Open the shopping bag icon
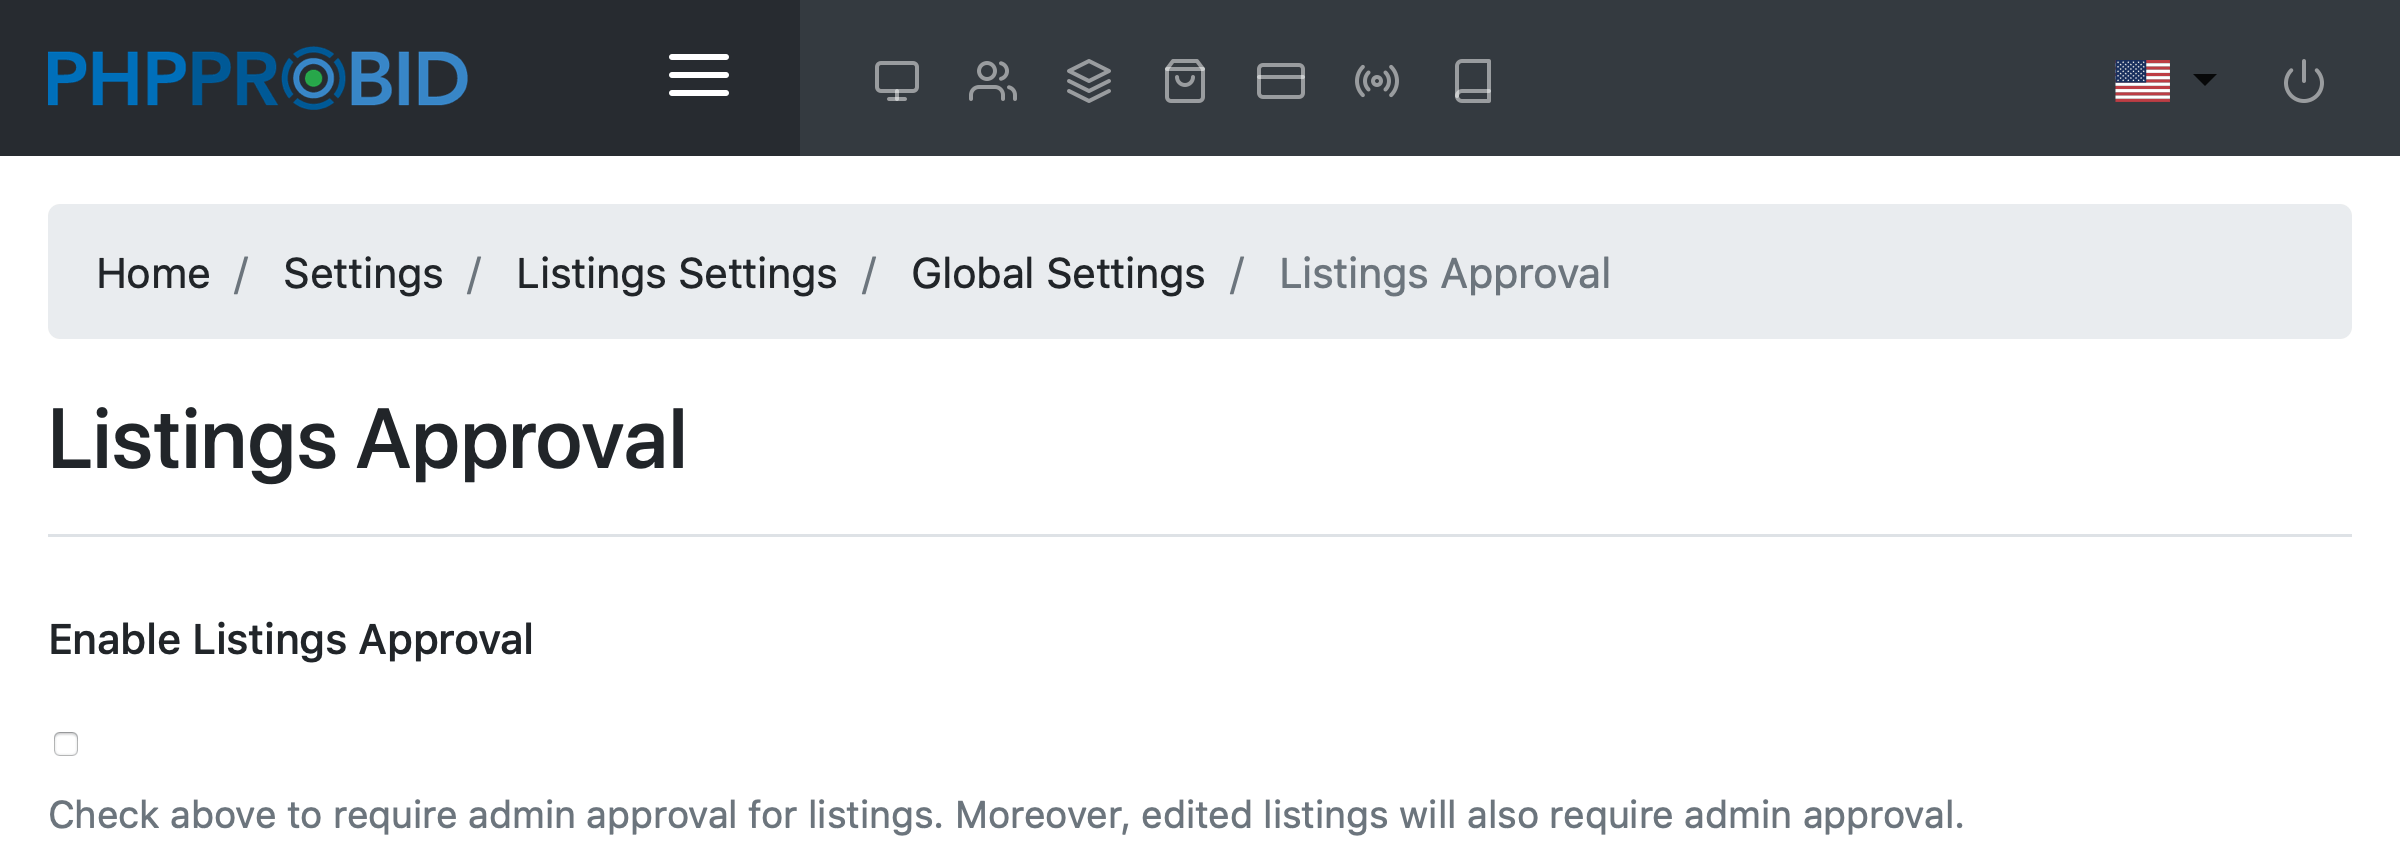 [1184, 81]
